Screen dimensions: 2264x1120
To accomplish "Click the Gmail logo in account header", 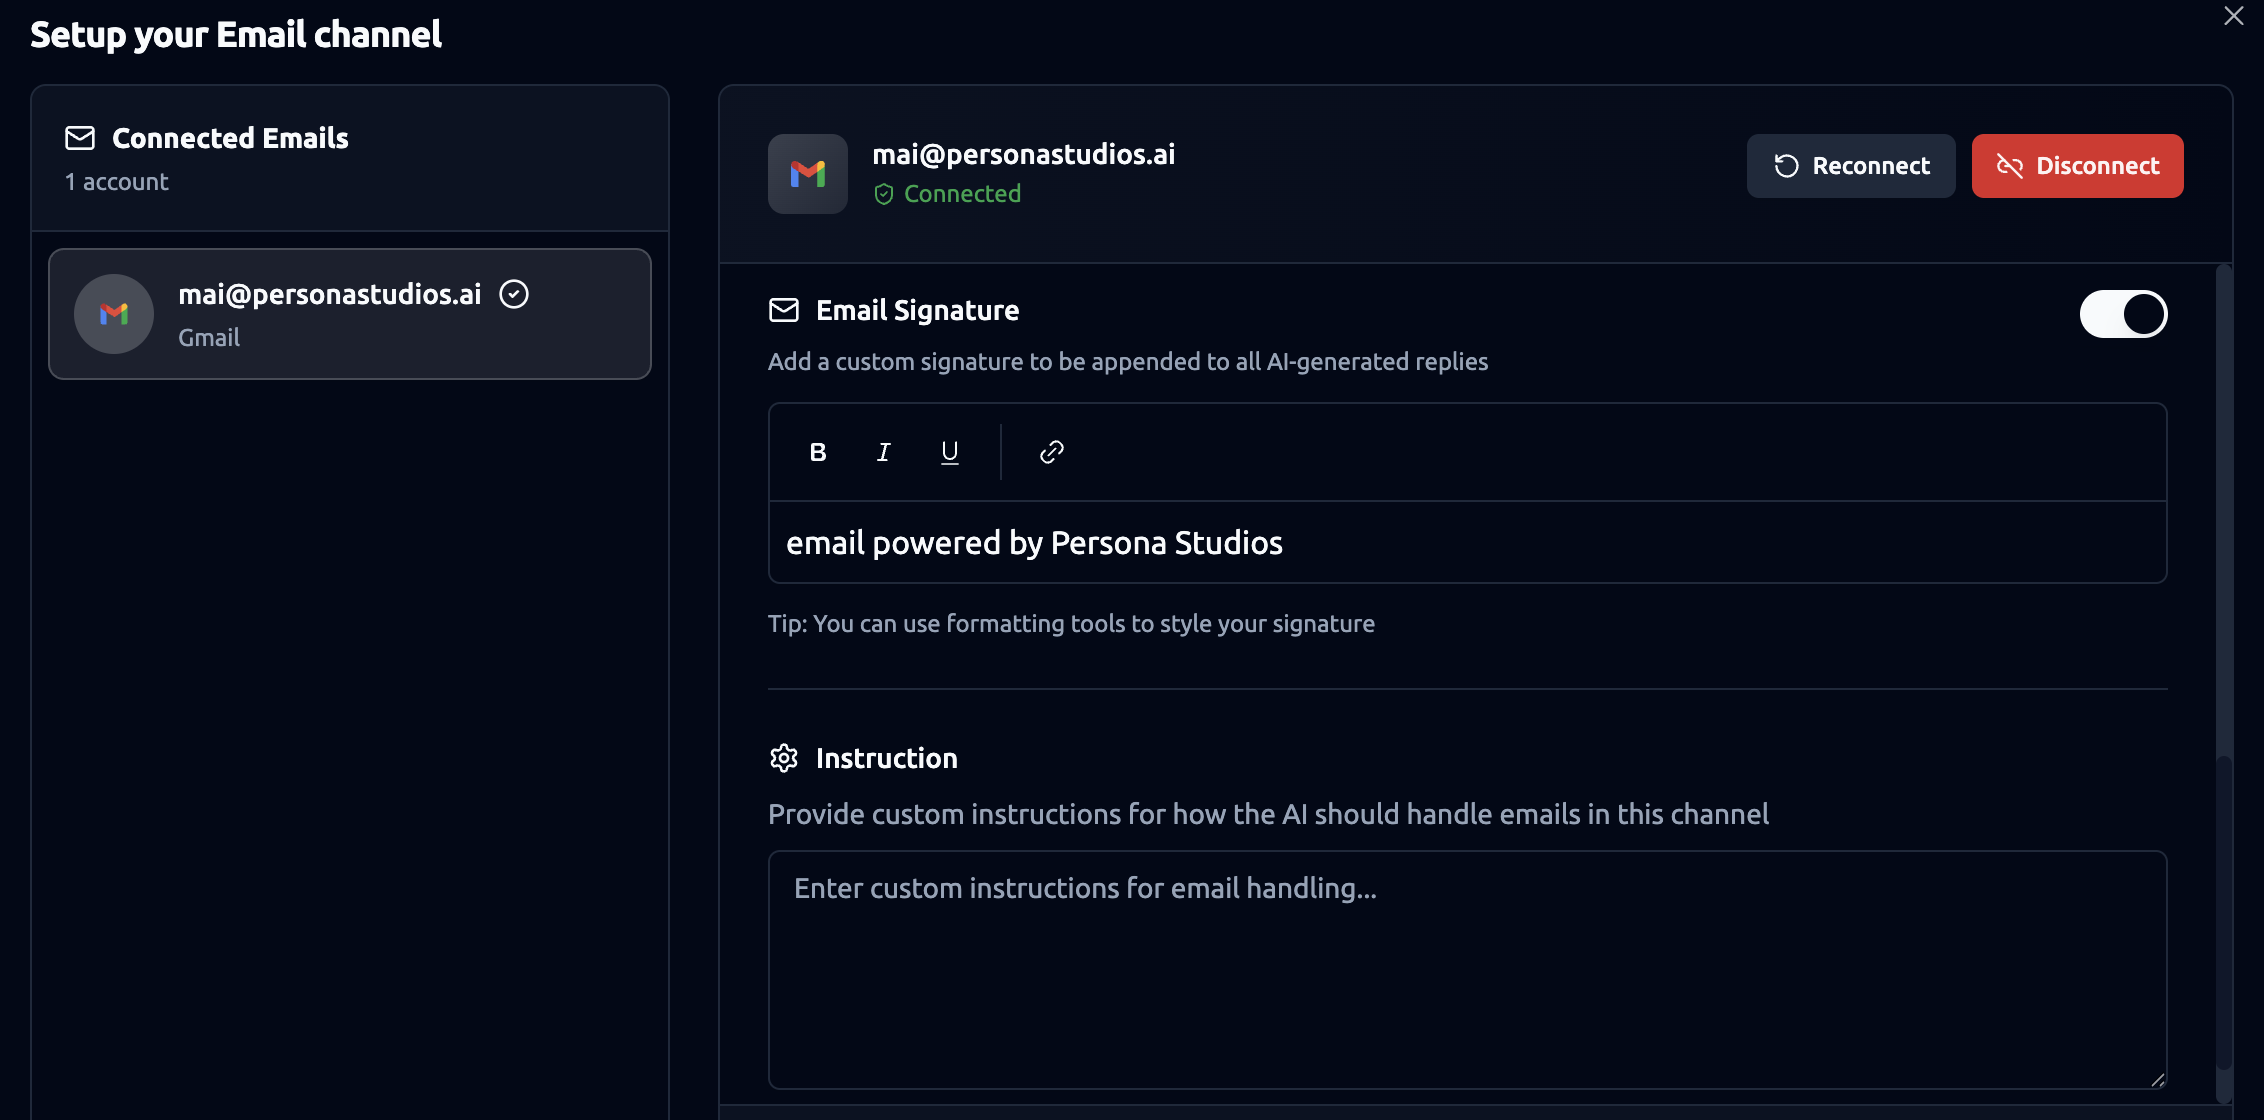I will (807, 174).
